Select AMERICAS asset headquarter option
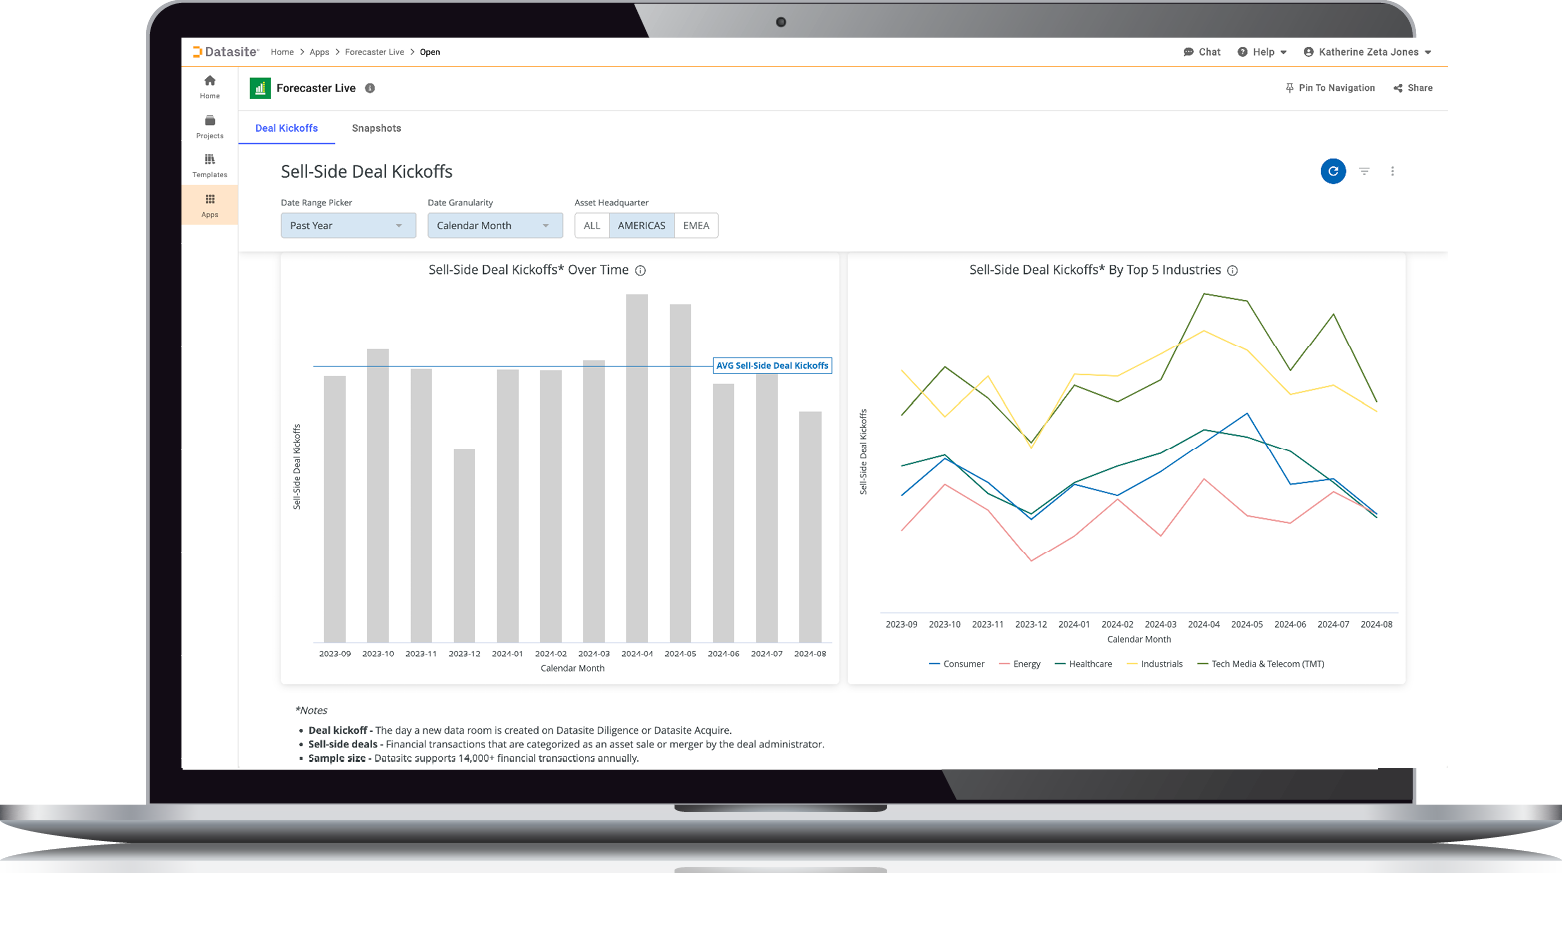Screen dimensions: 1562x950 (641, 226)
